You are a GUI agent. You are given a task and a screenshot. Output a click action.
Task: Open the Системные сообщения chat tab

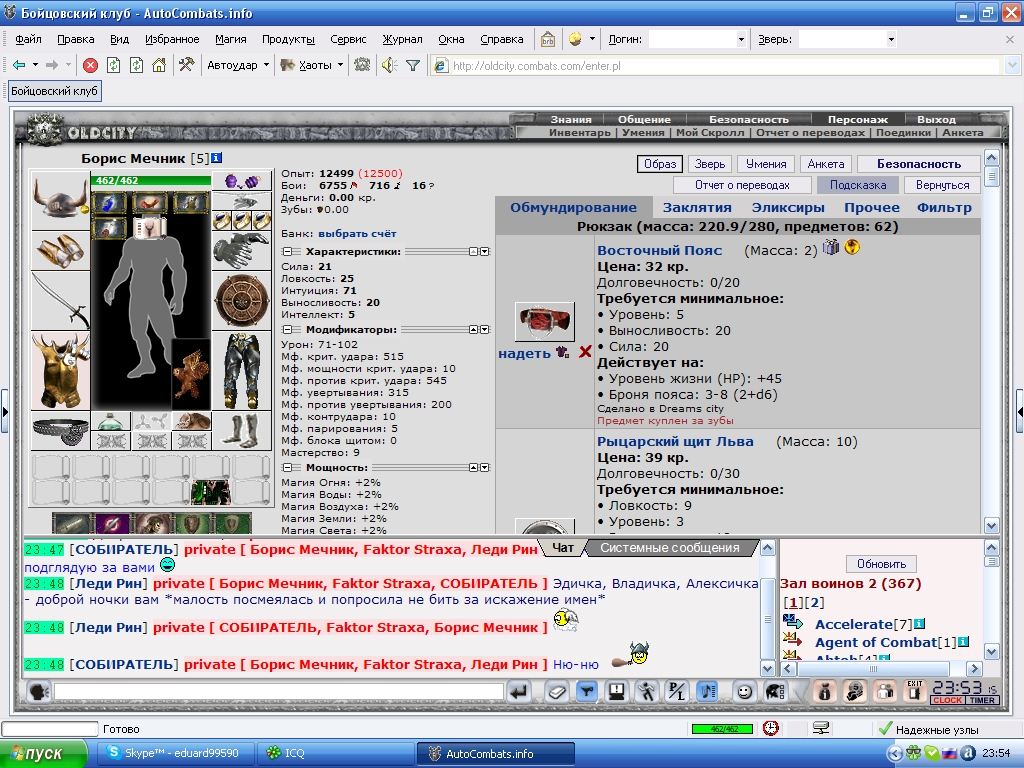(669, 548)
